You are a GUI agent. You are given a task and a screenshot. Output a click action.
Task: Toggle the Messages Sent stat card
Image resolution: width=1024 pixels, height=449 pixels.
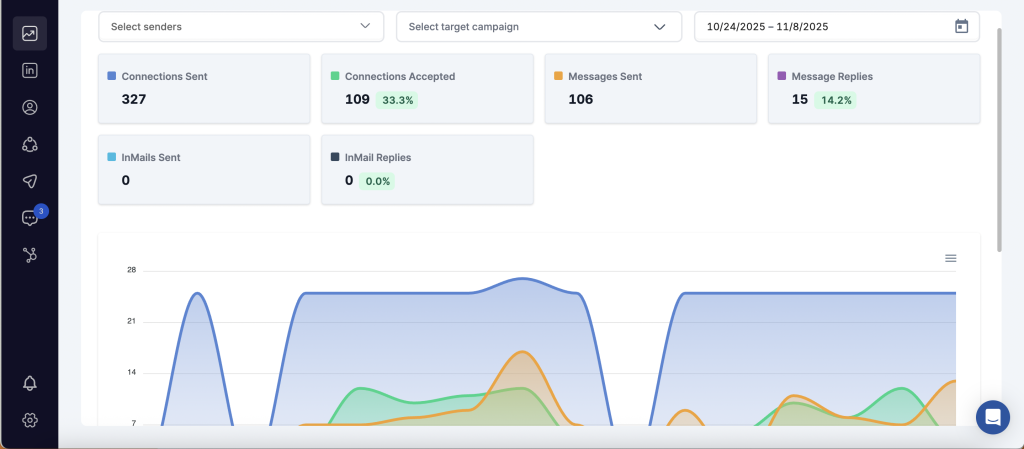(650, 88)
